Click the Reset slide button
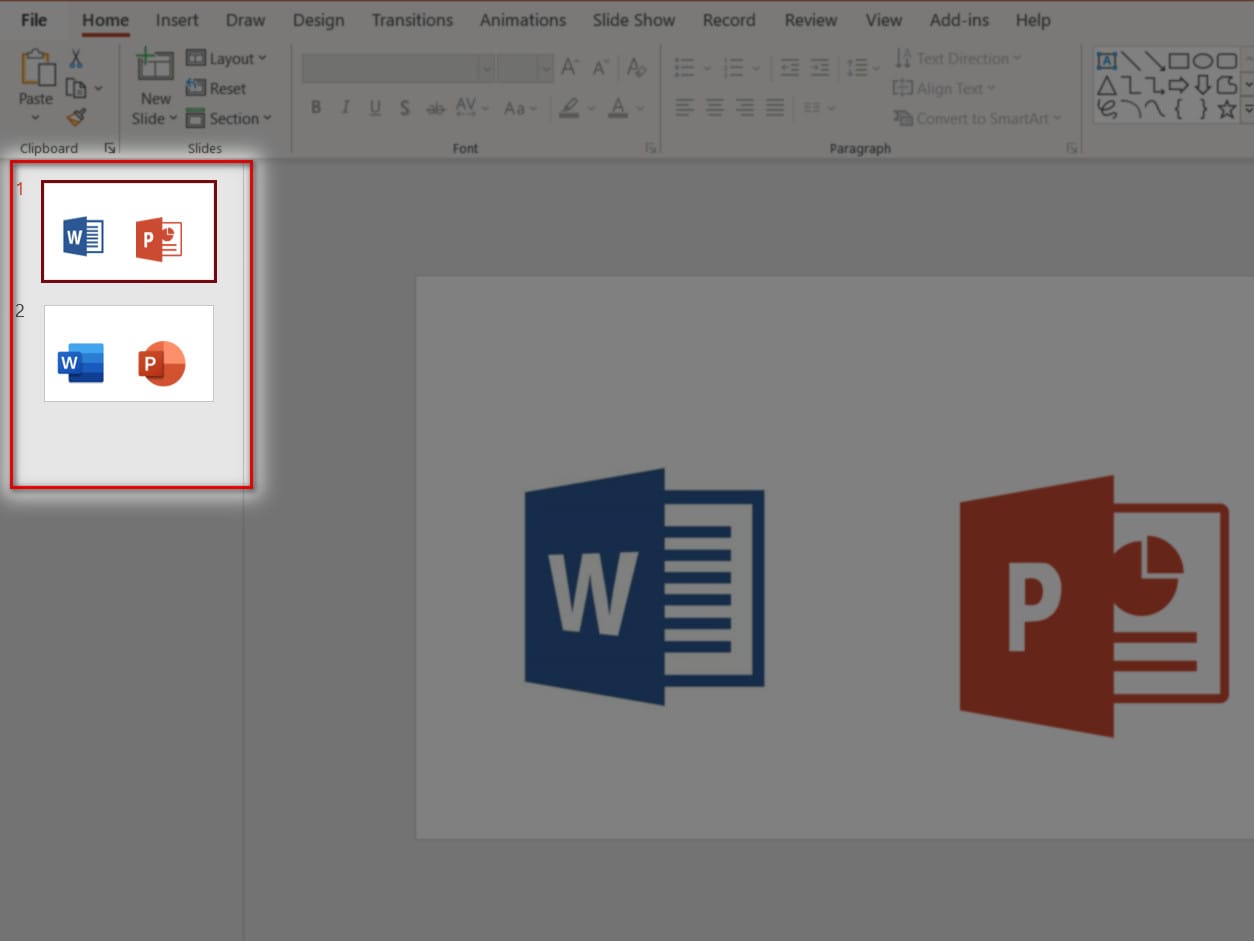The image size is (1254, 941). 216,88
